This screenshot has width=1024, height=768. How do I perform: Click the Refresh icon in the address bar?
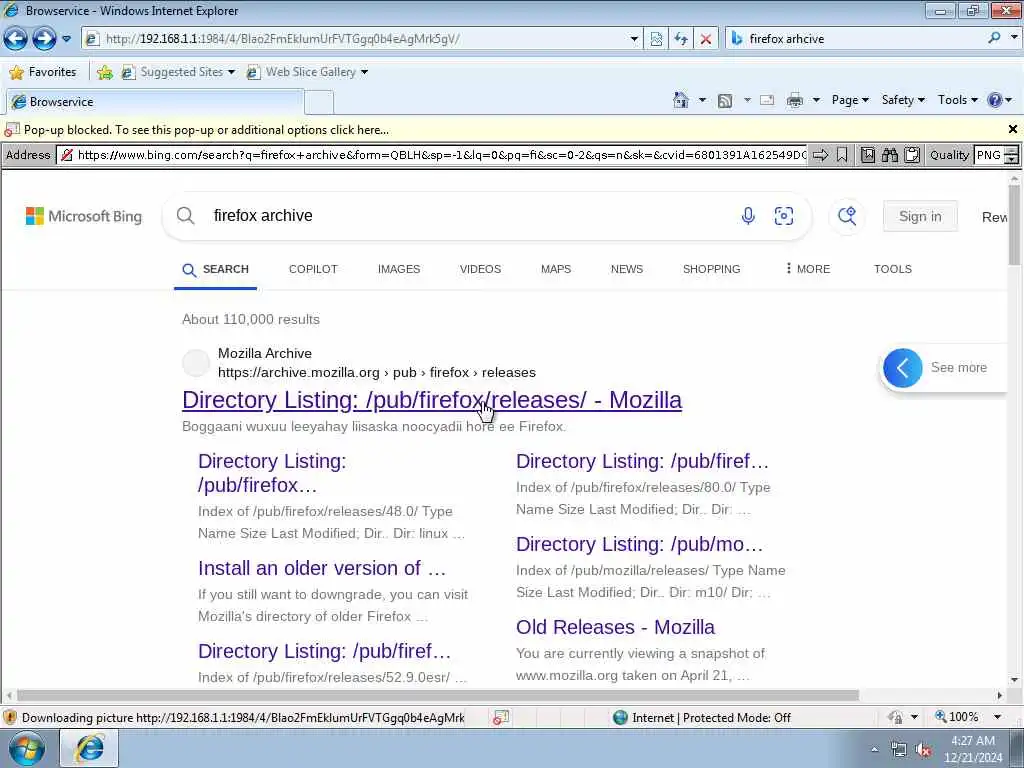[x=680, y=39]
